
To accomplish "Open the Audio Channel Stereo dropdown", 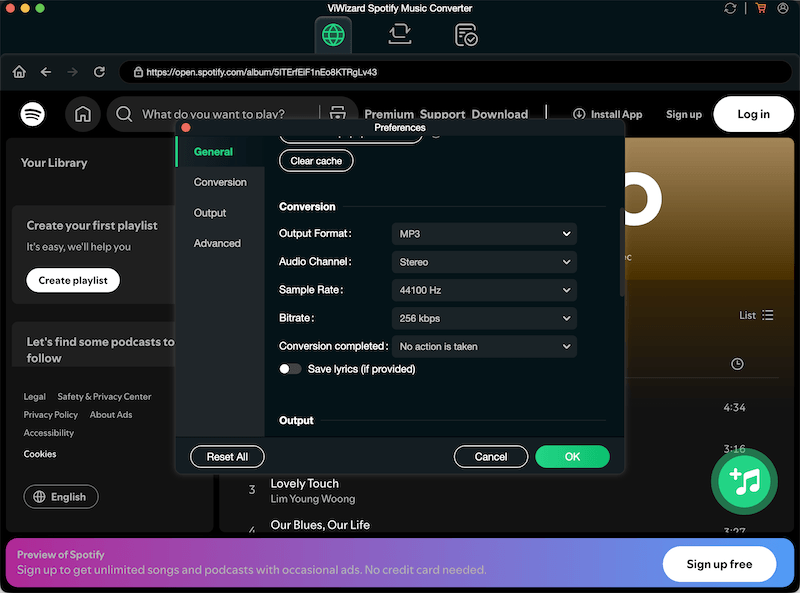I will pos(484,262).
